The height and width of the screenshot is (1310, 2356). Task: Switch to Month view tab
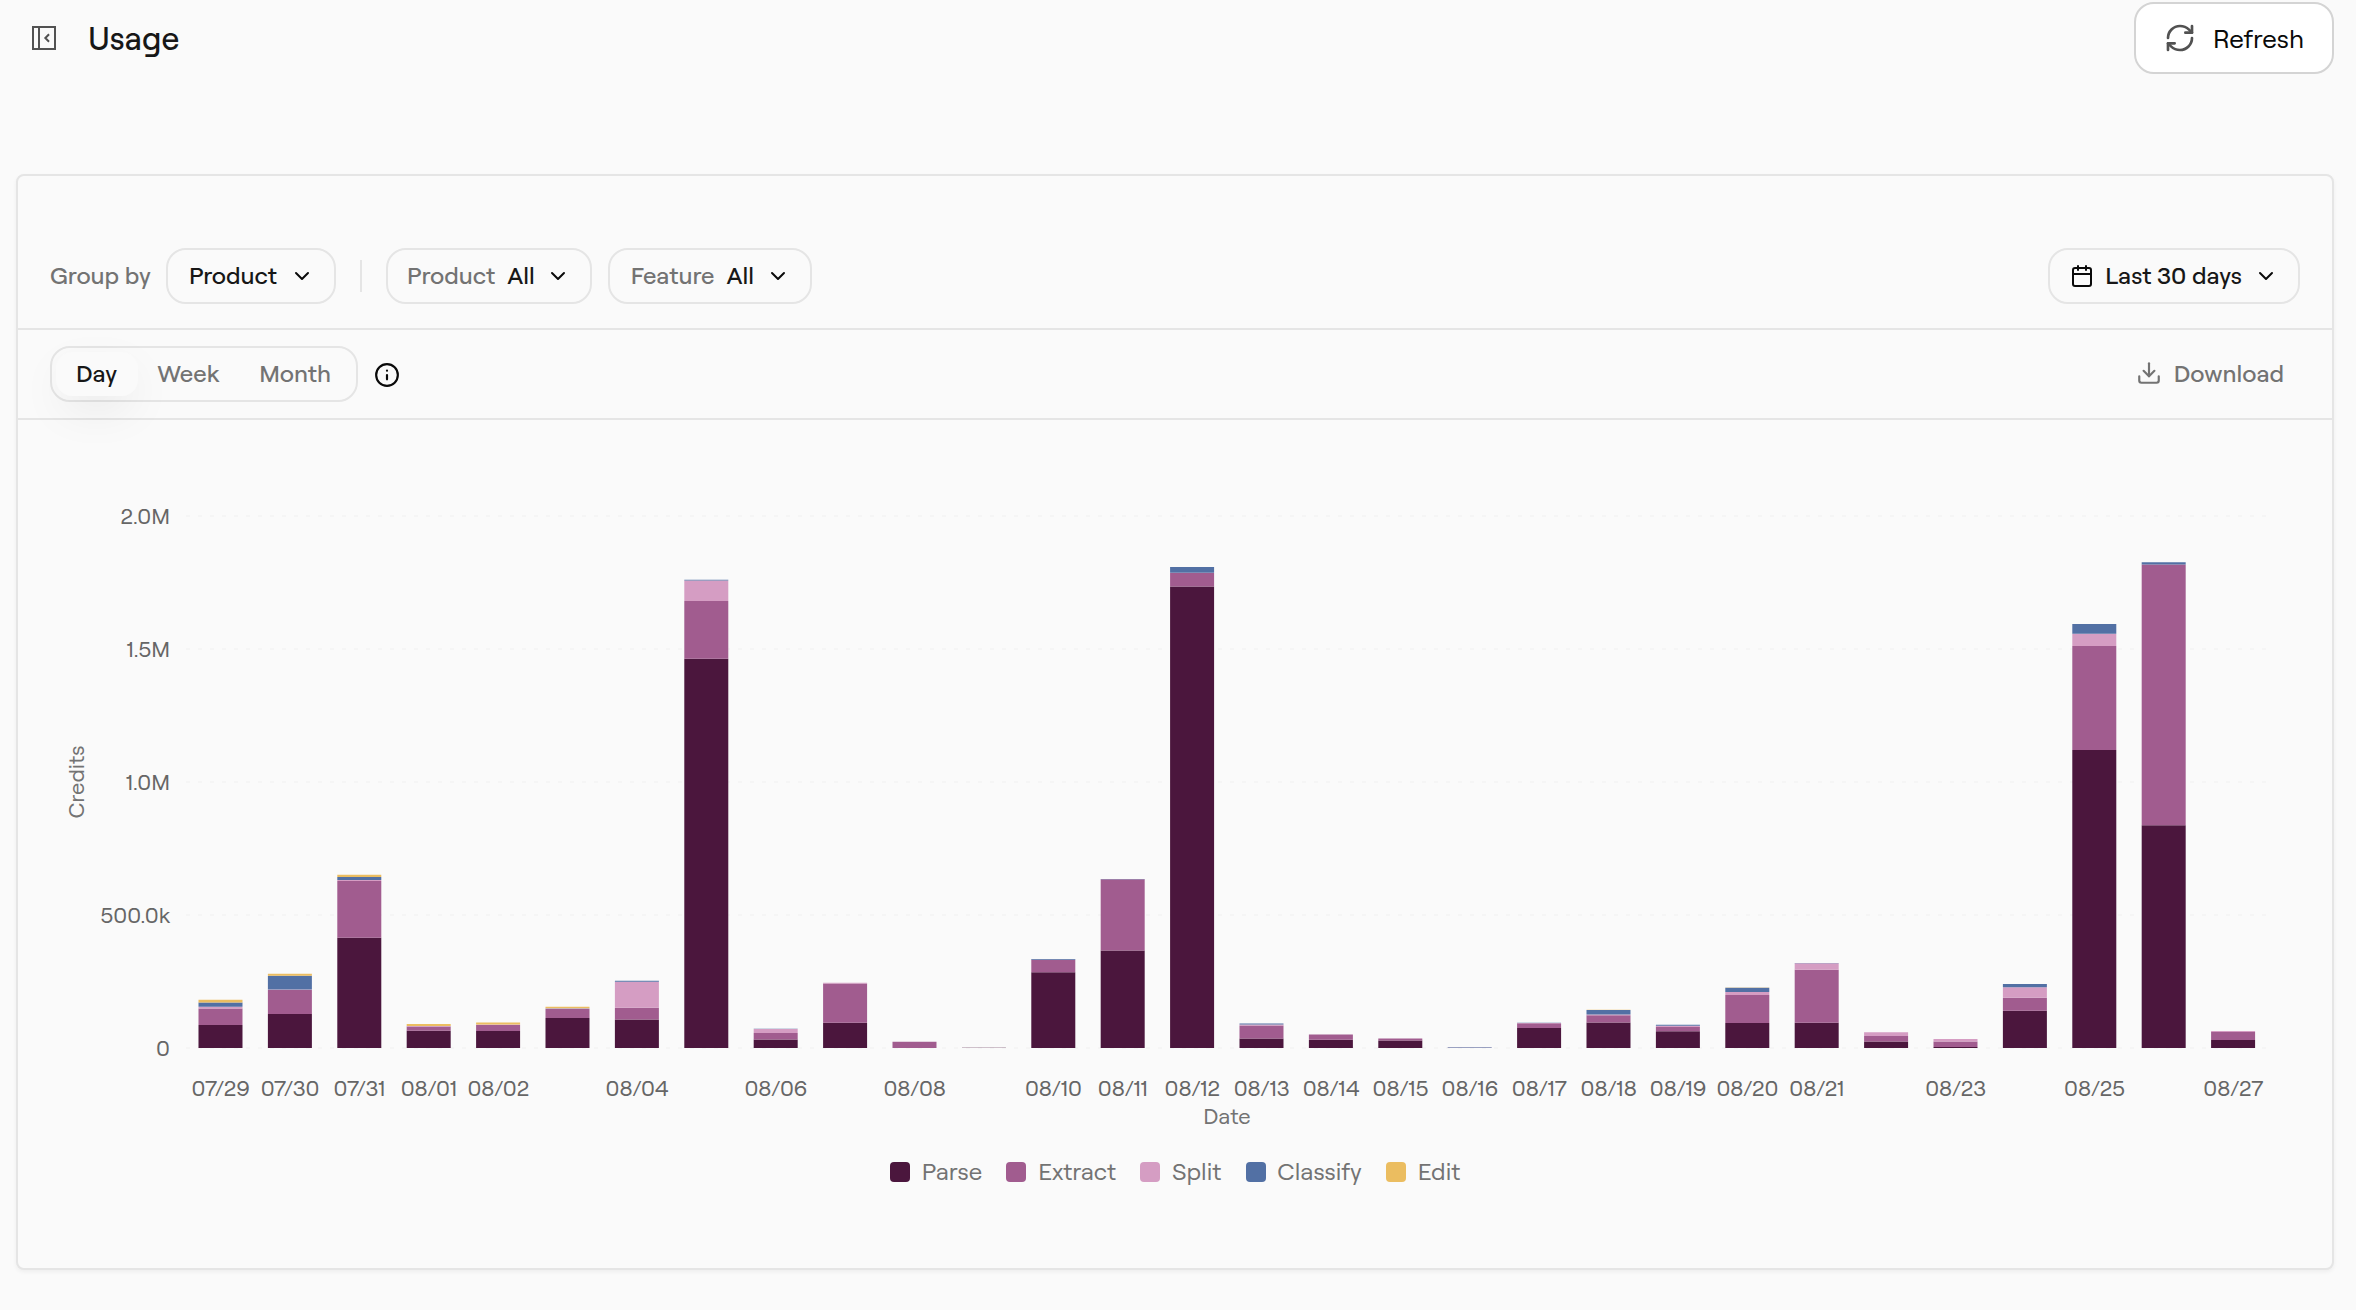[295, 374]
